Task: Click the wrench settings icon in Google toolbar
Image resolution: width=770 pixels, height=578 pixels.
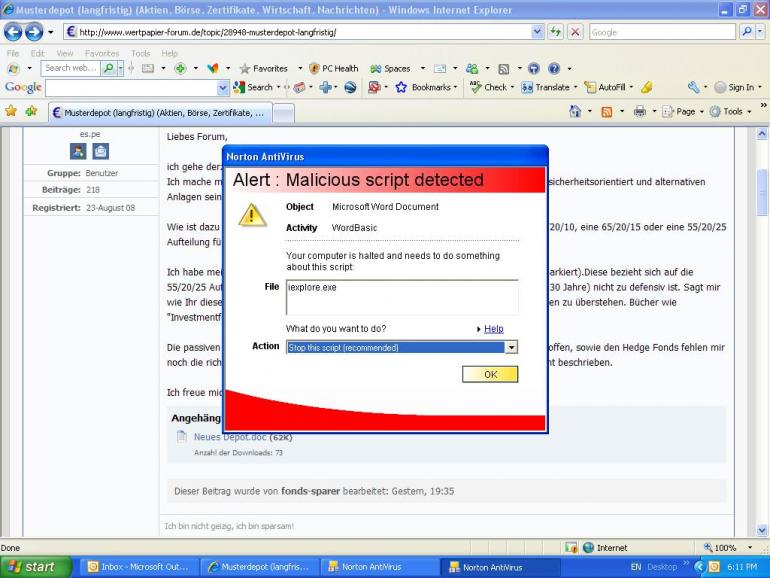Action: point(693,87)
